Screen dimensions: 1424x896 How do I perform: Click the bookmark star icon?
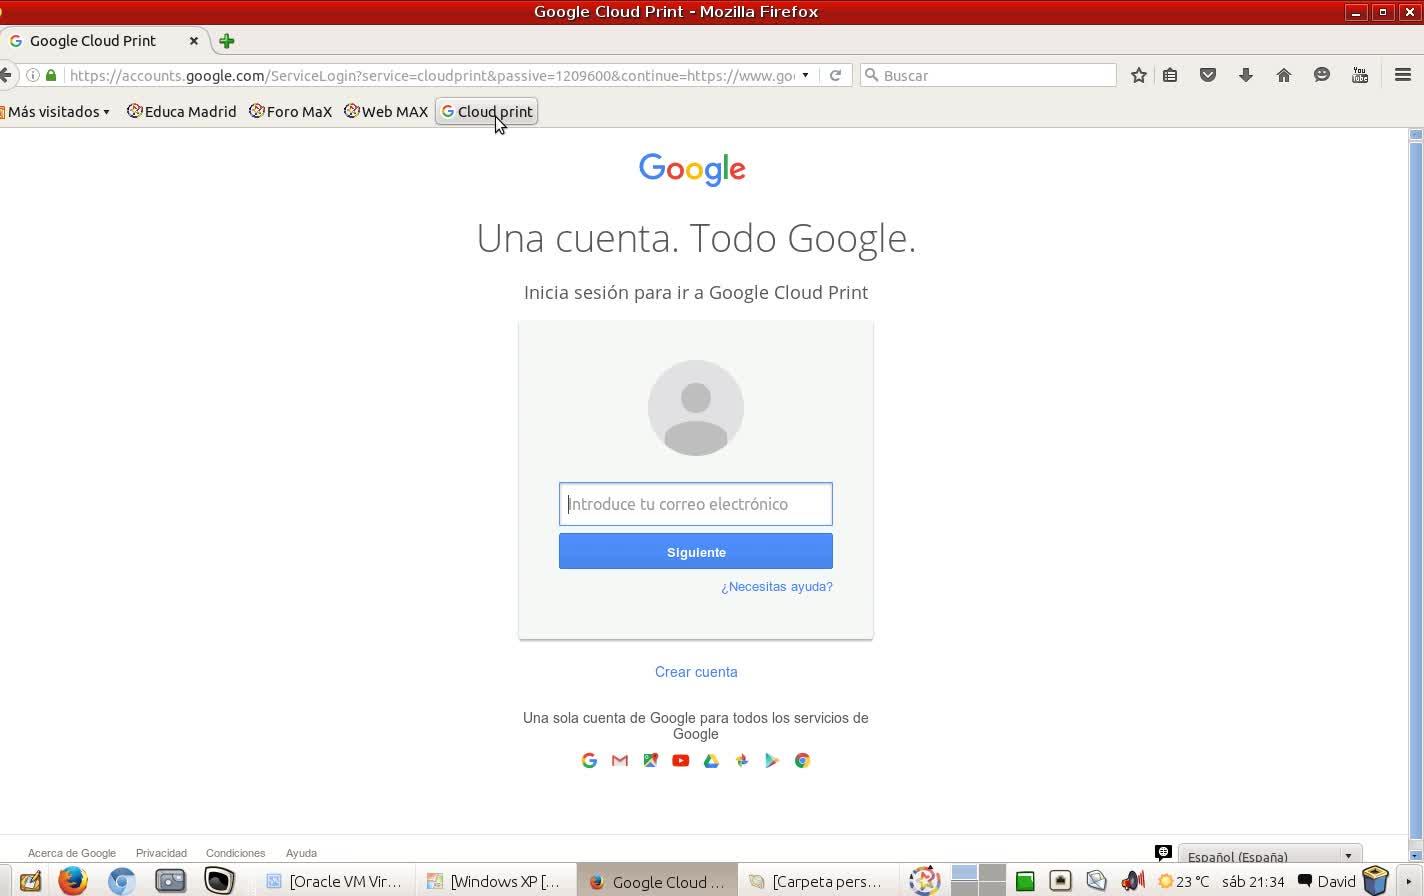[1138, 75]
